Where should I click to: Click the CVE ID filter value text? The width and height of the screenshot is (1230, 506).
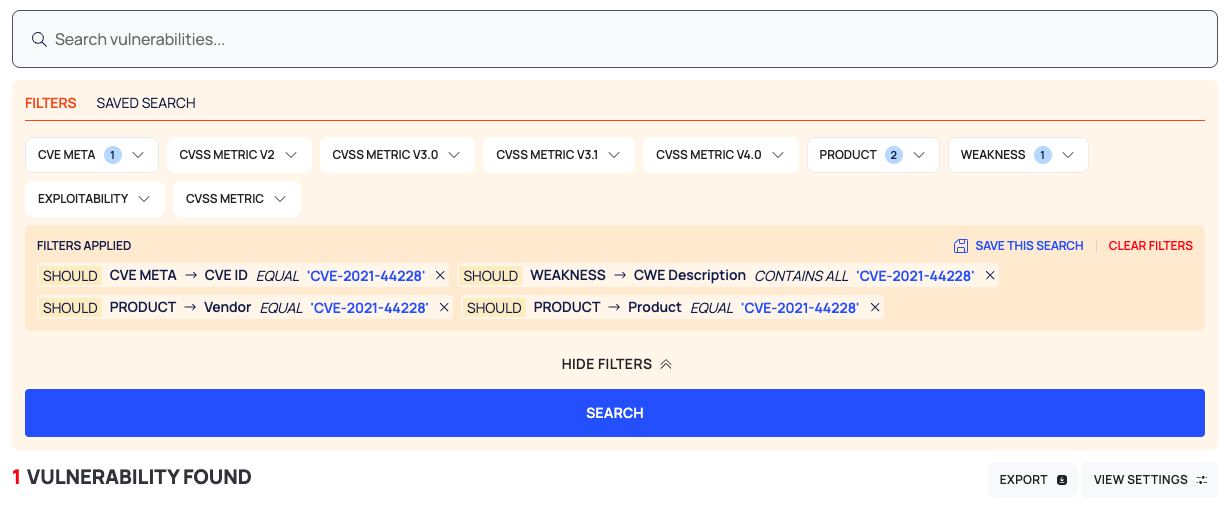pyautogui.click(x=365, y=276)
